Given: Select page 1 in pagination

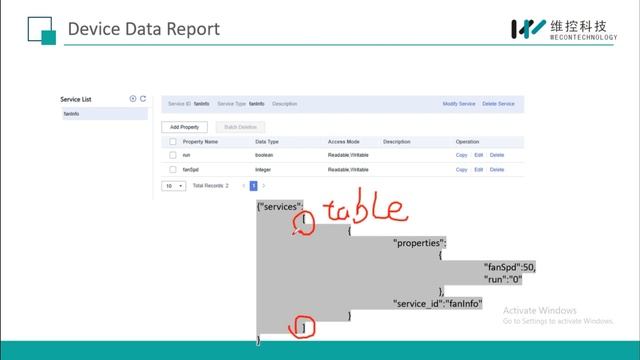Looking at the screenshot, I should pos(253,186).
